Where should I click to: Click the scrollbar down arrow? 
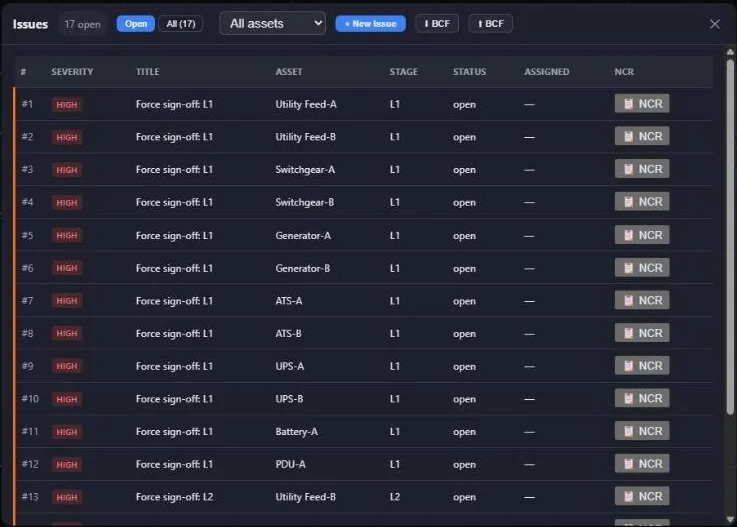(730, 519)
